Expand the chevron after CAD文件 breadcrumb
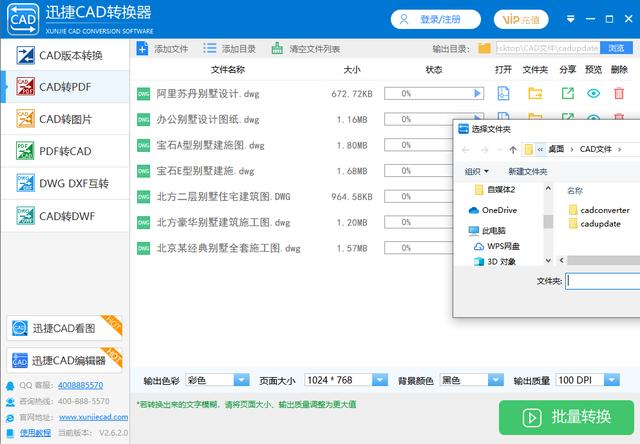 coord(620,150)
